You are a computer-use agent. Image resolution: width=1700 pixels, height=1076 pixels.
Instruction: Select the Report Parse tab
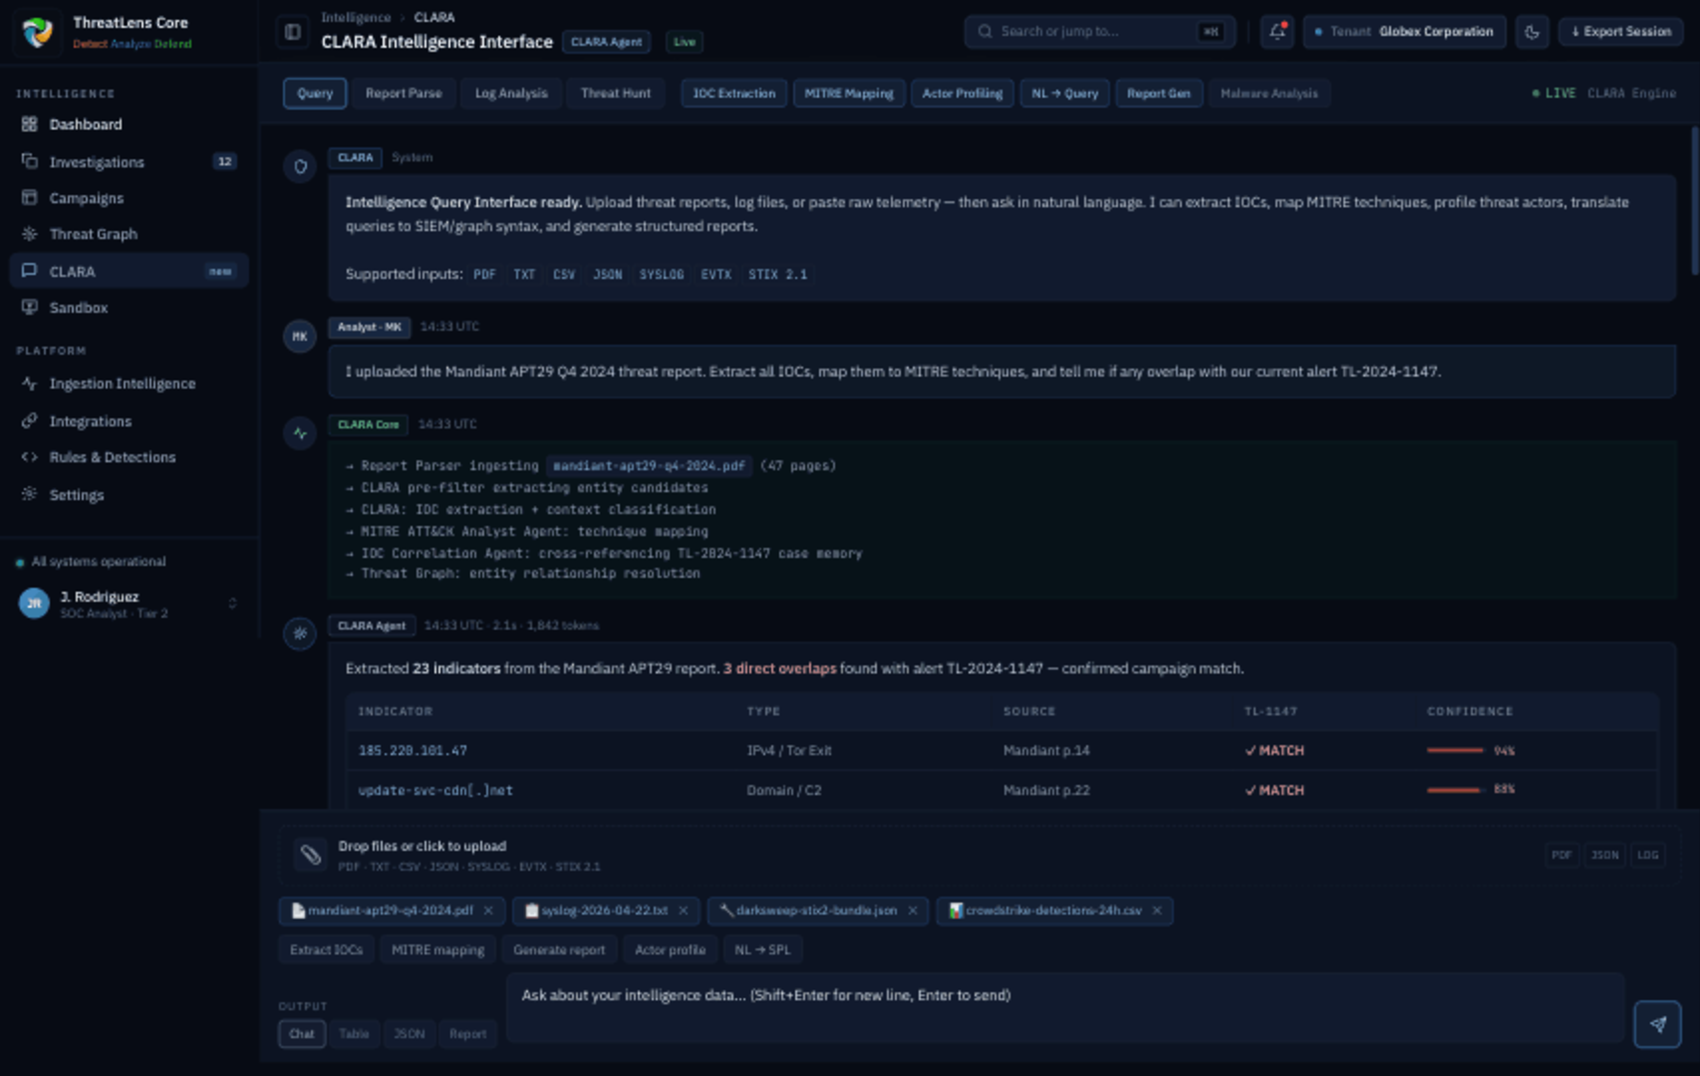[403, 93]
